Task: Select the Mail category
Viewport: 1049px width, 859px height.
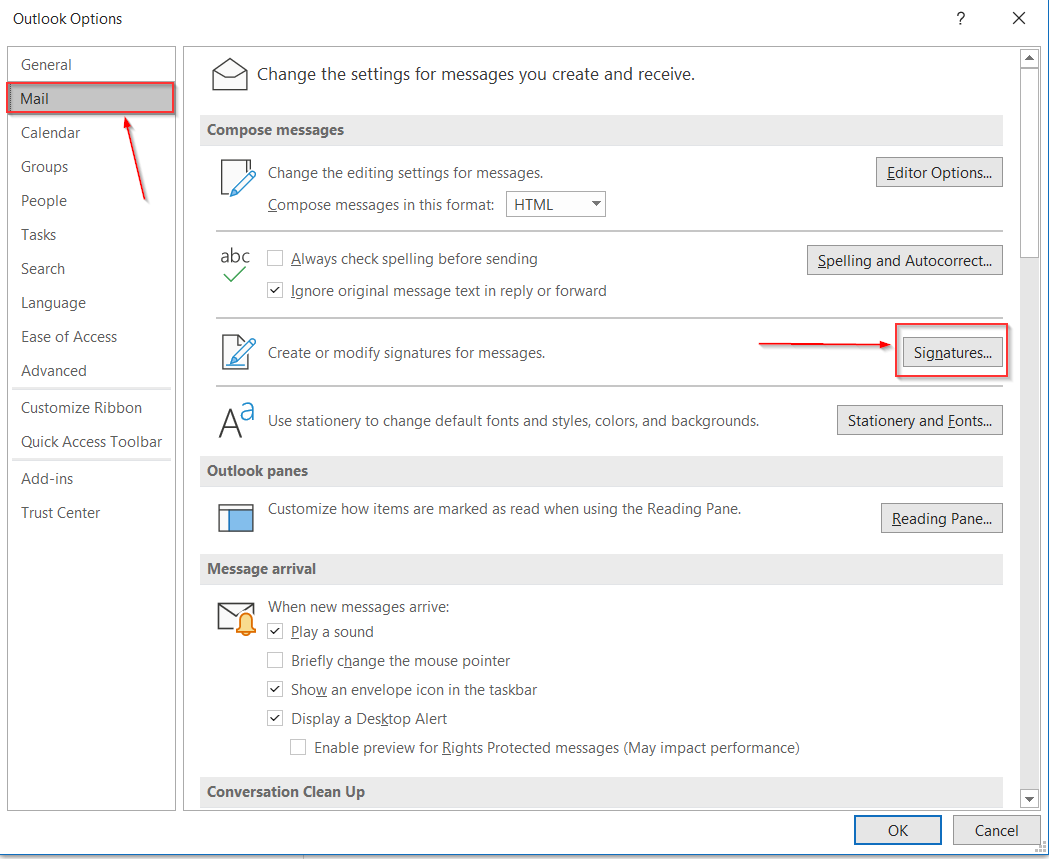Action: pyautogui.click(x=91, y=98)
